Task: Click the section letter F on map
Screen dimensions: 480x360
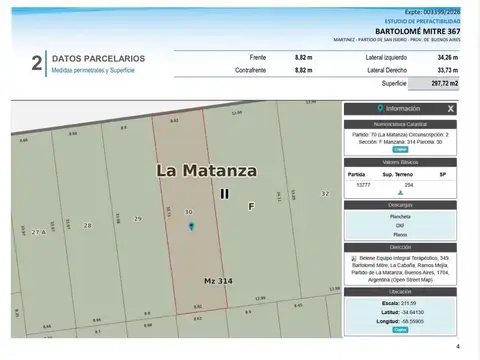Action: pos(251,207)
